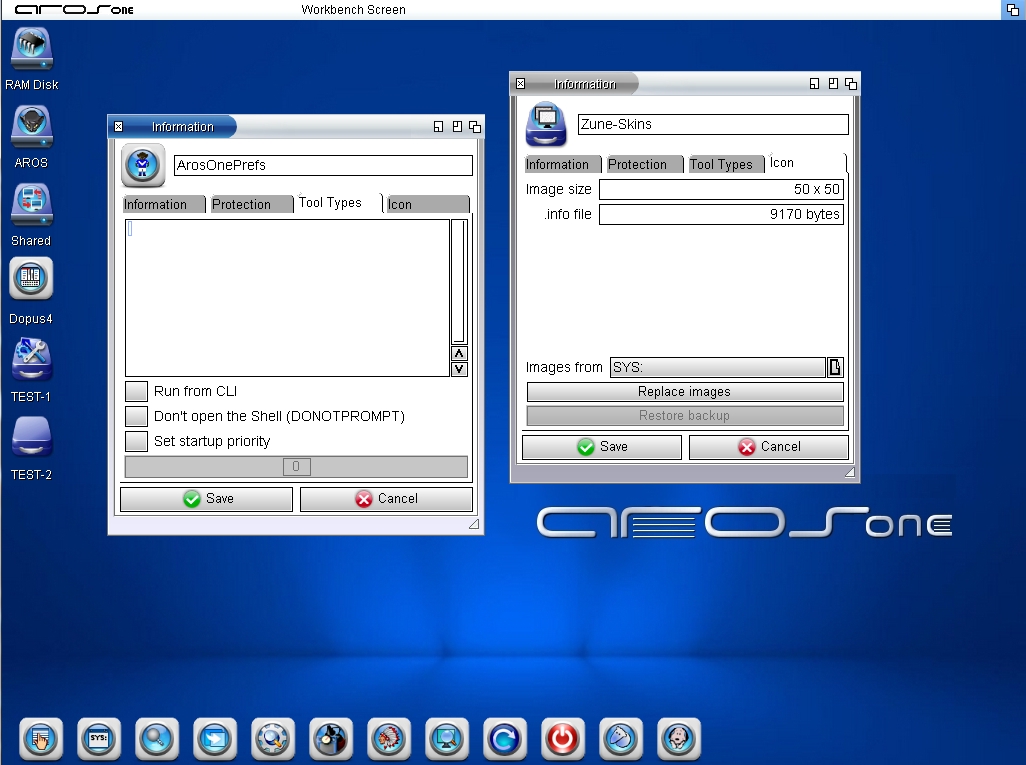Open the Icon tab in ArosOnePrefs window
This screenshot has width=1026, height=765.
pyautogui.click(x=427, y=204)
